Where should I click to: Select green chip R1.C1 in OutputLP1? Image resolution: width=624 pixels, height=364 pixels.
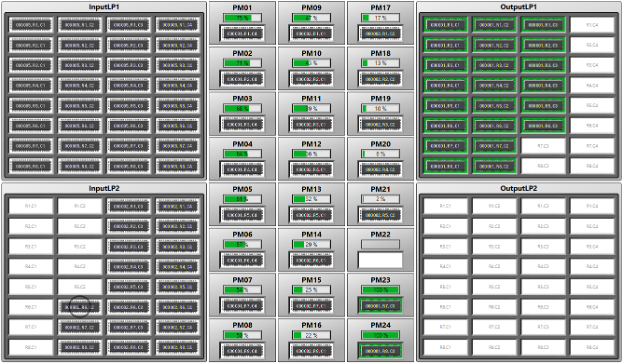click(x=445, y=25)
